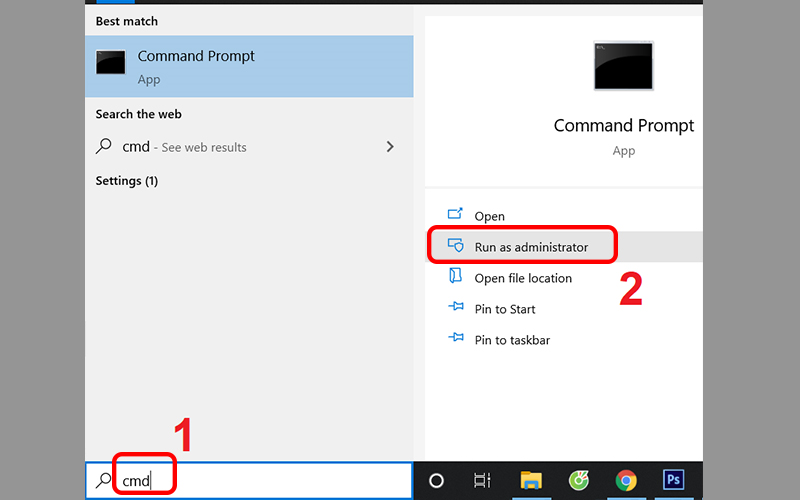Open the Coc Coc browser taskbar icon
The image size is (800, 500).
click(578, 480)
